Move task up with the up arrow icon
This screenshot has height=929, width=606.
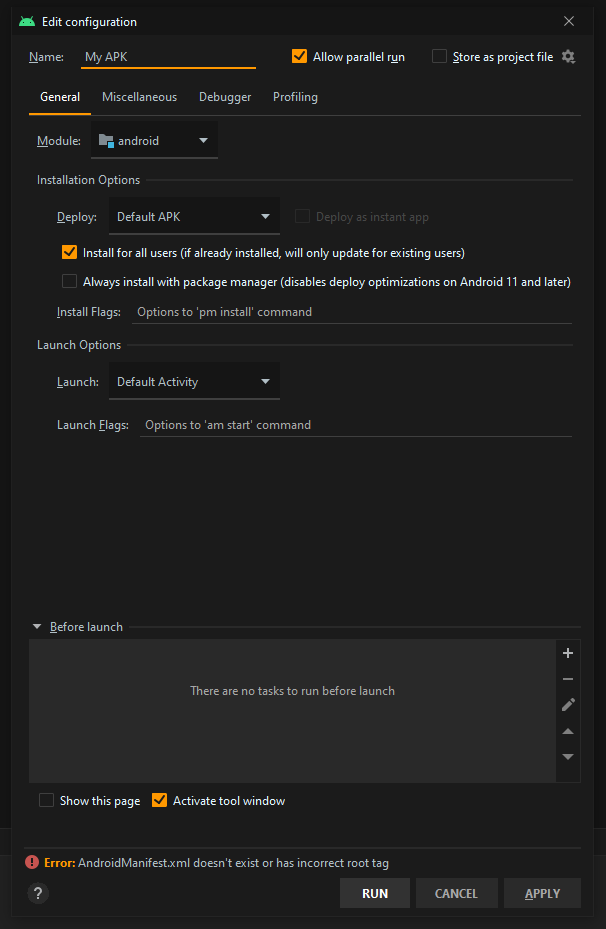pyautogui.click(x=567, y=731)
